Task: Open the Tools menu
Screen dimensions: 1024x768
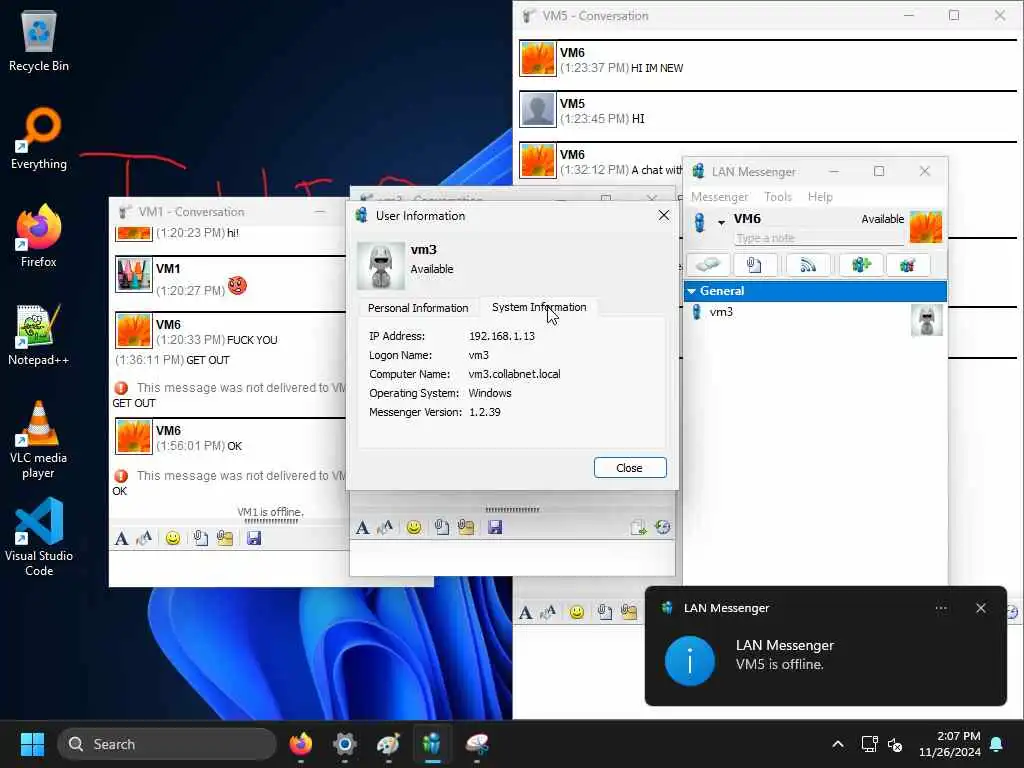Action: coord(777,197)
